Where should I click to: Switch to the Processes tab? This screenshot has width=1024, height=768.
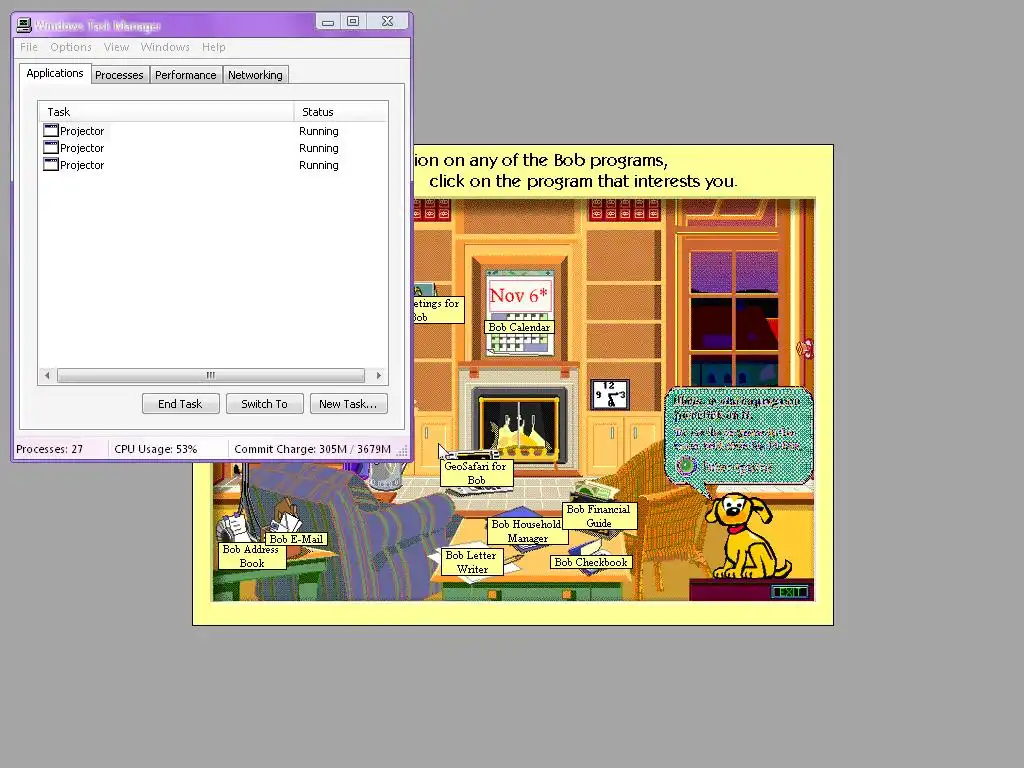tap(119, 75)
